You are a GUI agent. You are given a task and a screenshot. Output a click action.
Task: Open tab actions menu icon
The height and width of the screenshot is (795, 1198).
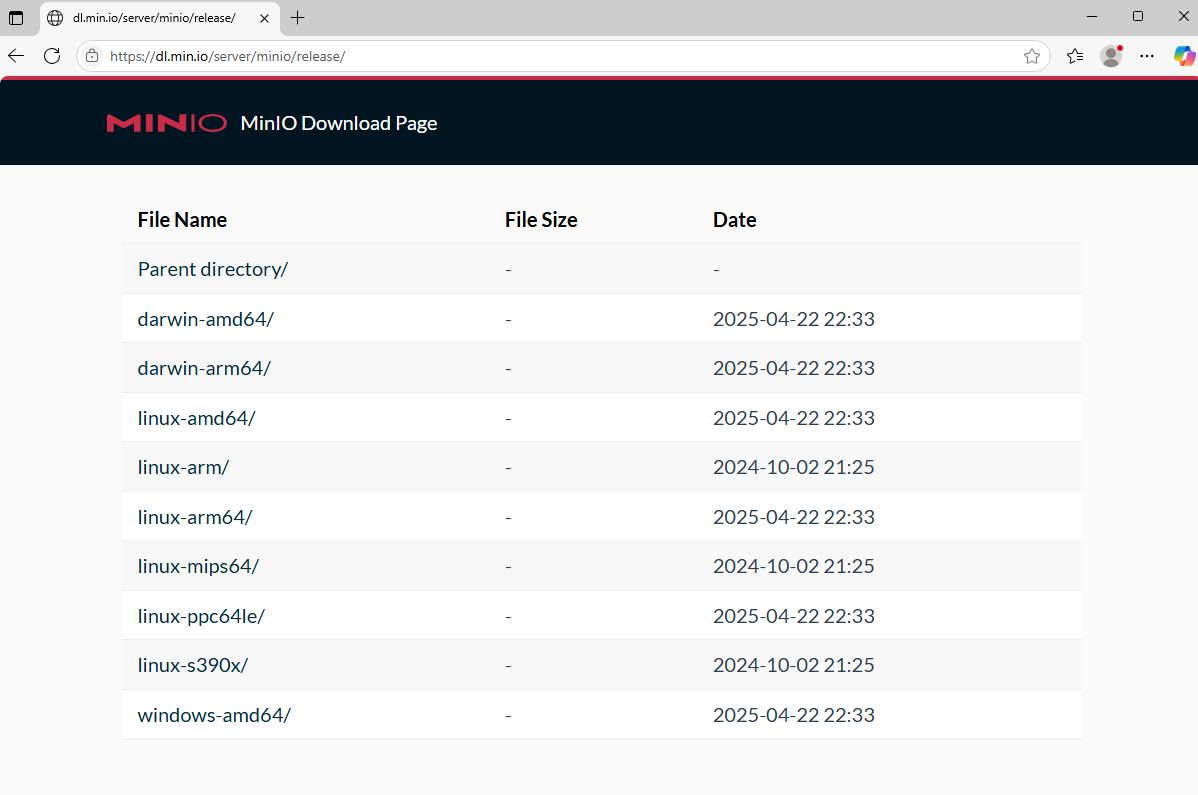pyautogui.click(x=16, y=18)
